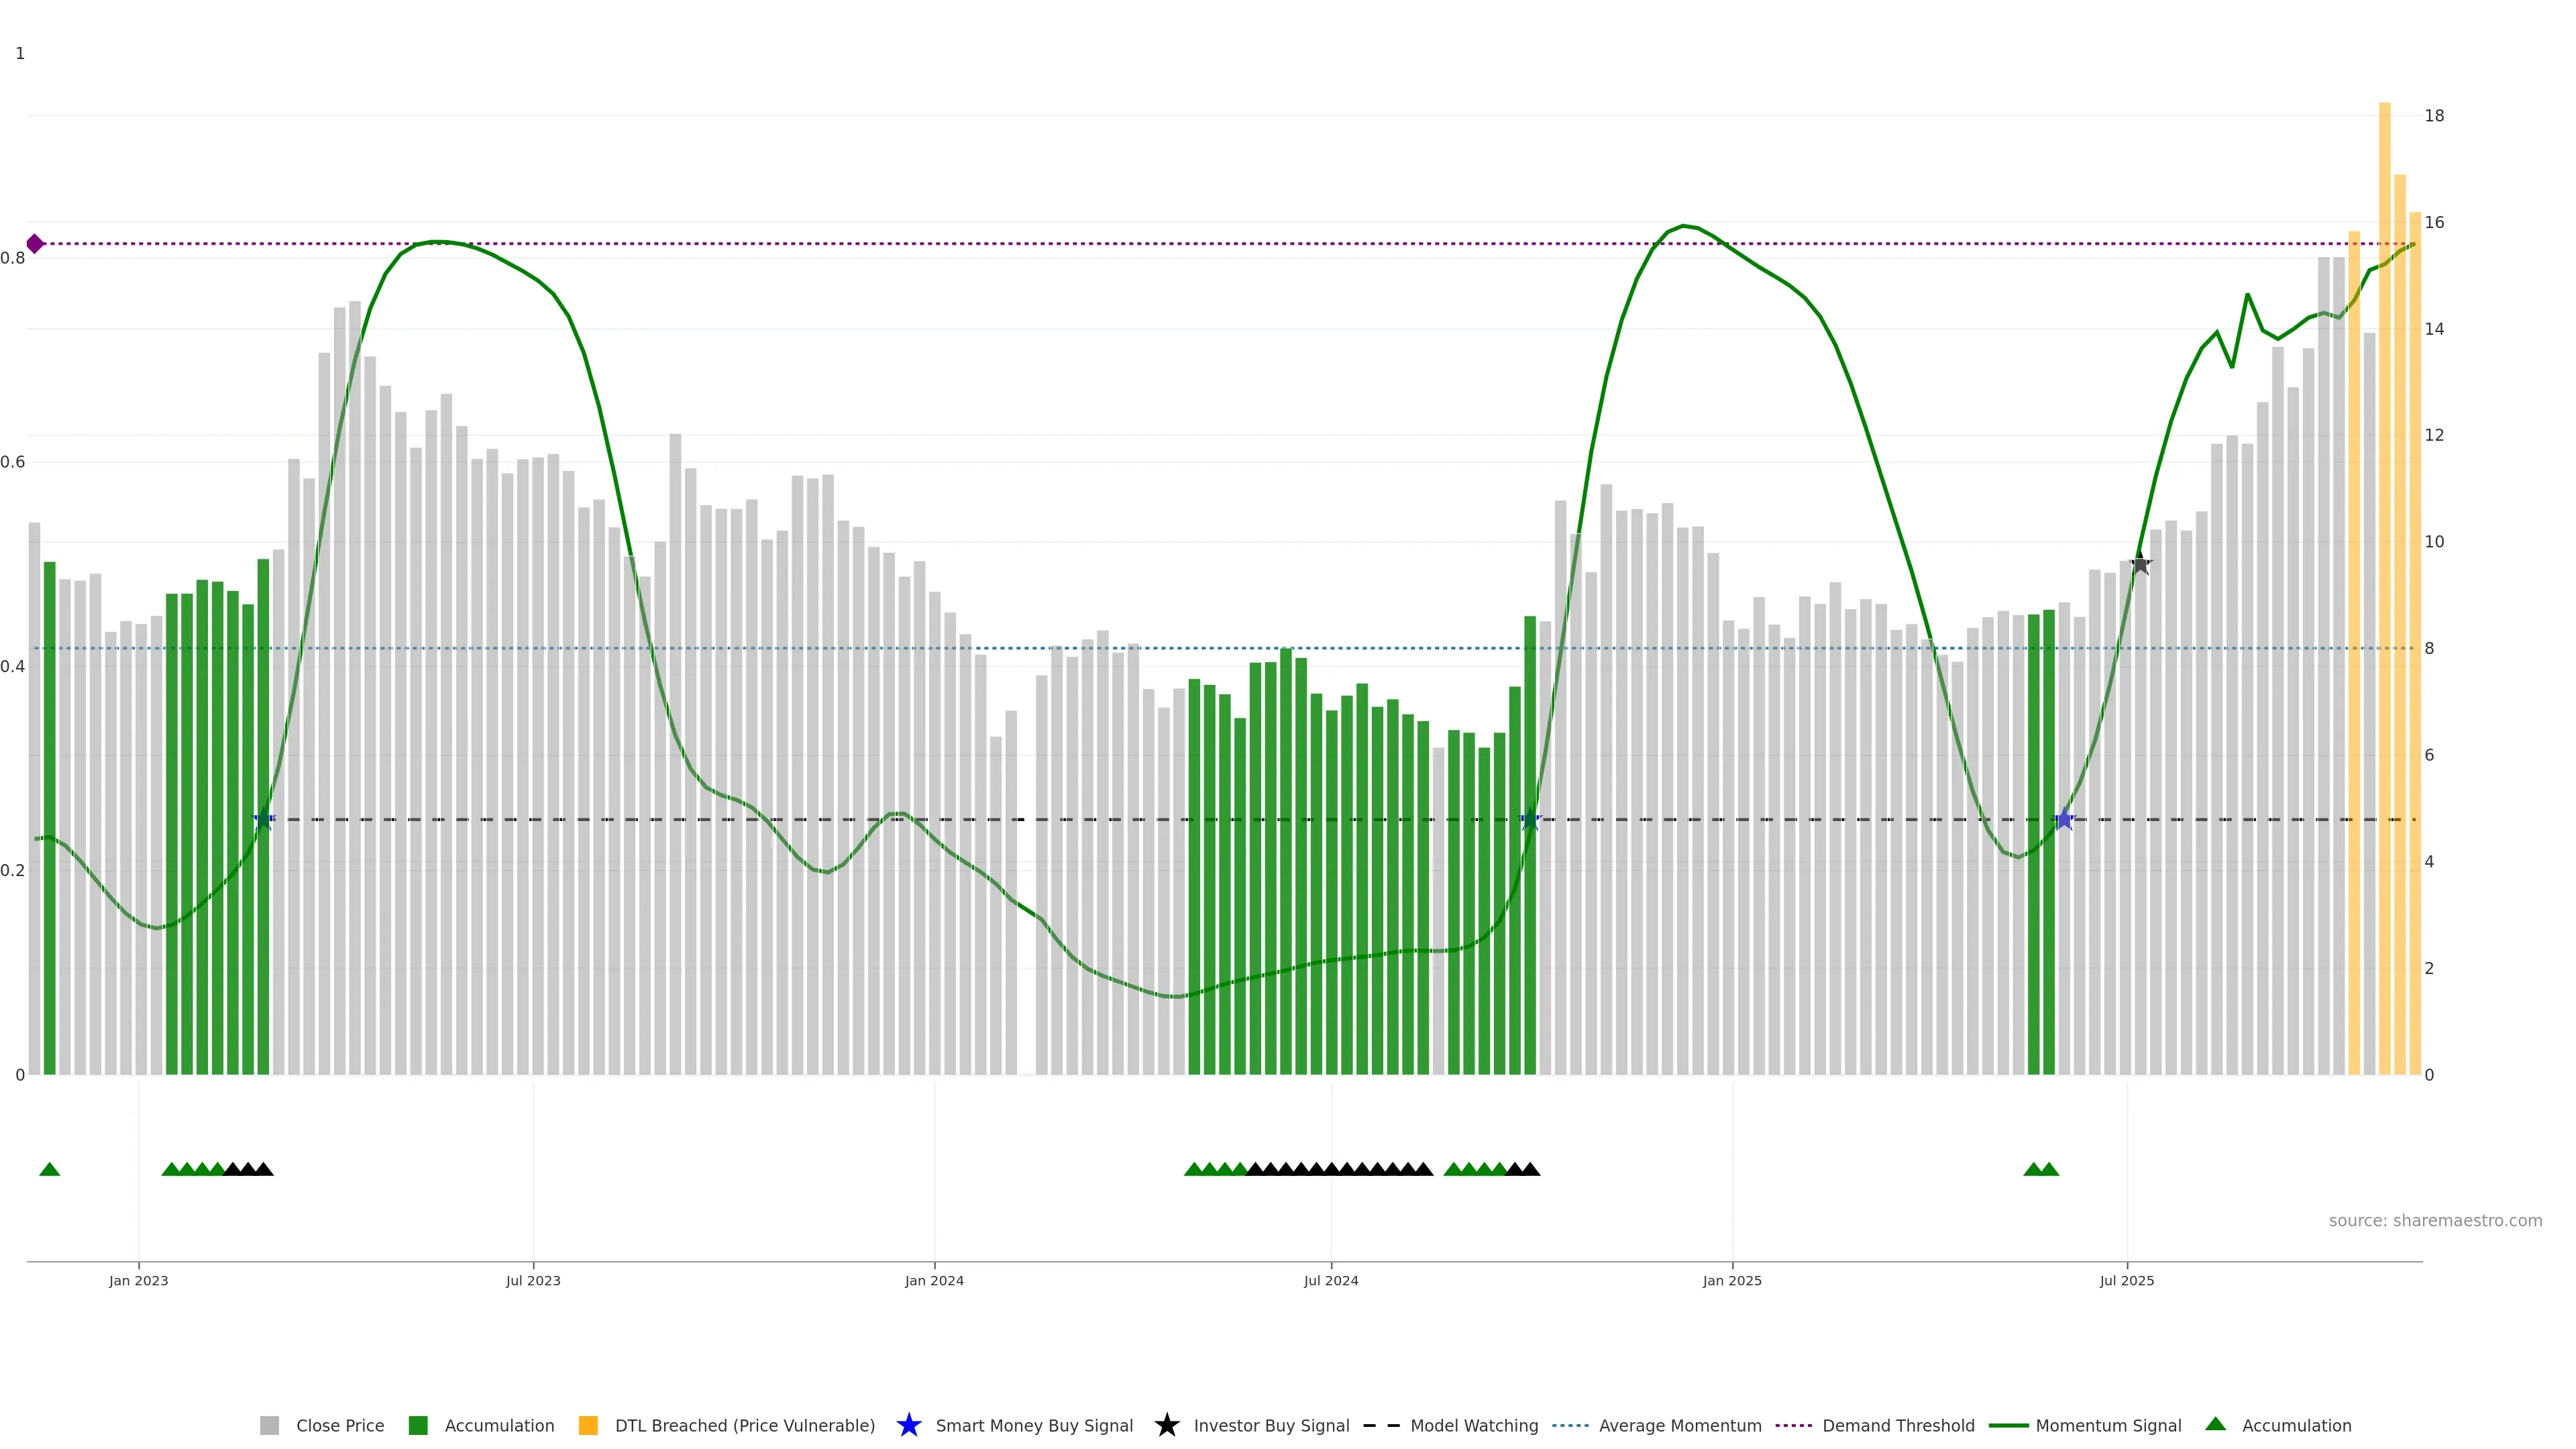Toggle Average Momentum dotted line legend entry
The height and width of the screenshot is (1449, 2576).
1570,1425
